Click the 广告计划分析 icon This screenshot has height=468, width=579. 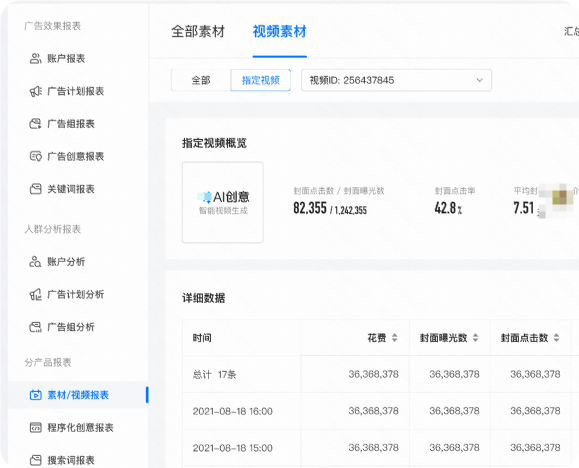(35, 294)
